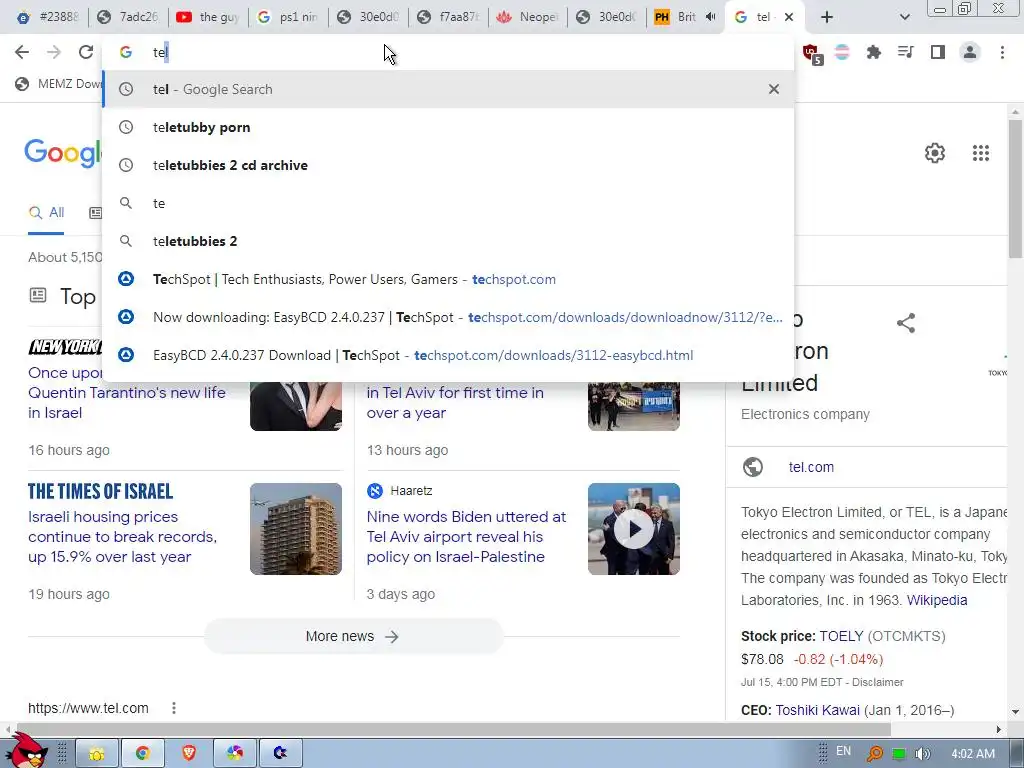The height and width of the screenshot is (768, 1024).
Task: Open a new tab with plus button
Action: (x=827, y=17)
